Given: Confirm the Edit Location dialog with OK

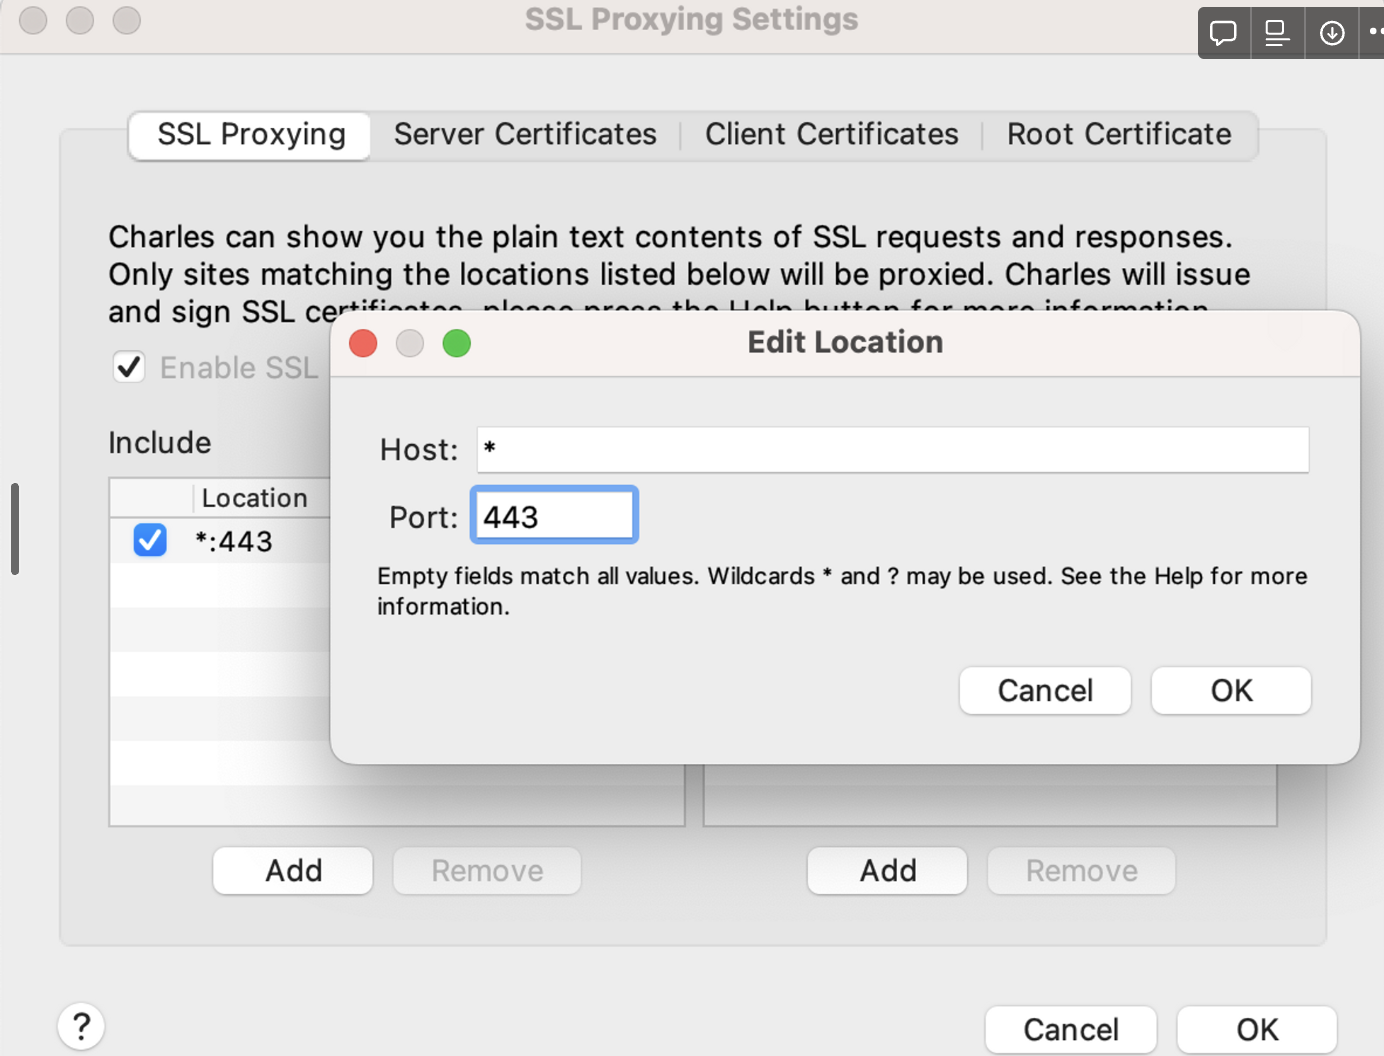Looking at the screenshot, I should pos(1230,690).
